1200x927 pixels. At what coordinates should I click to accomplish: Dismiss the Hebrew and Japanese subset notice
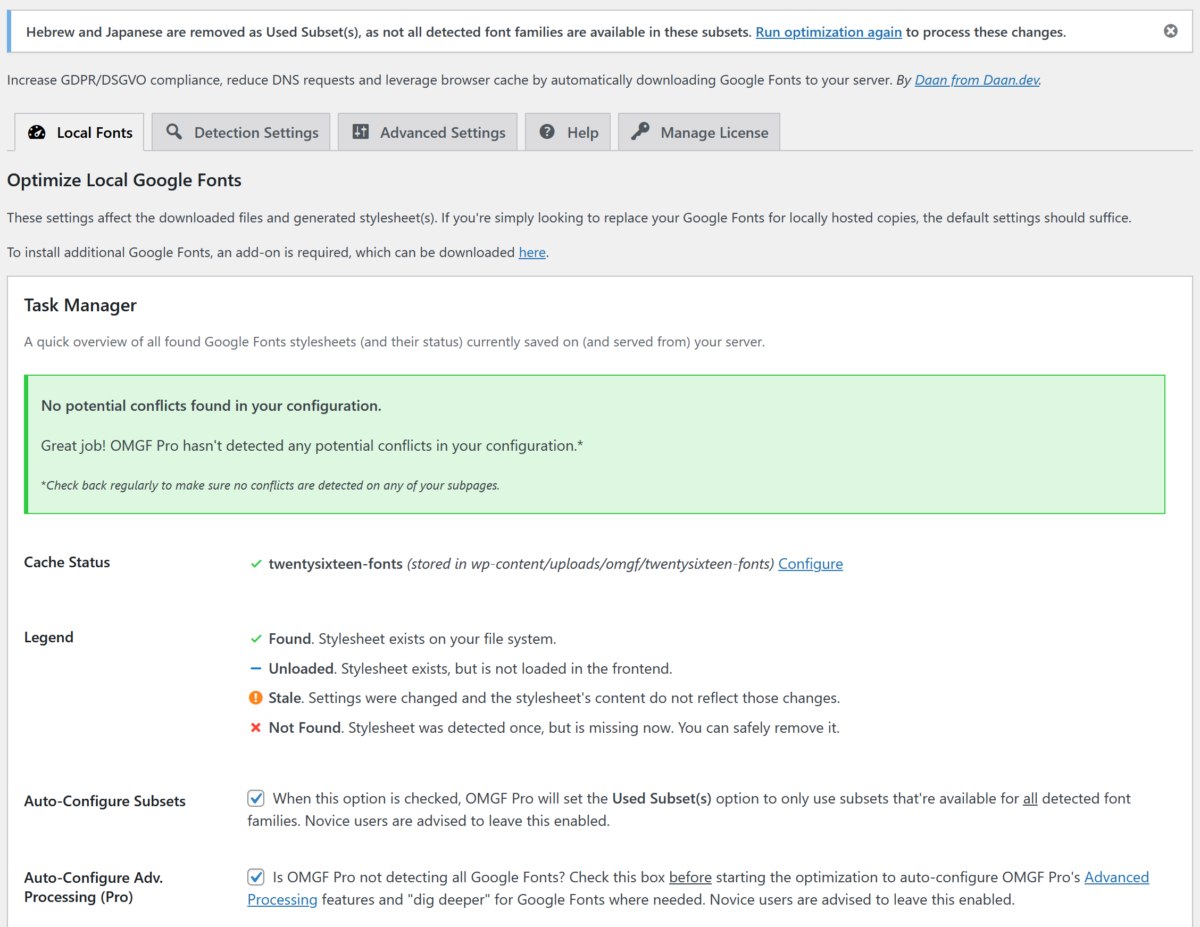click(x=1170, y=31)
